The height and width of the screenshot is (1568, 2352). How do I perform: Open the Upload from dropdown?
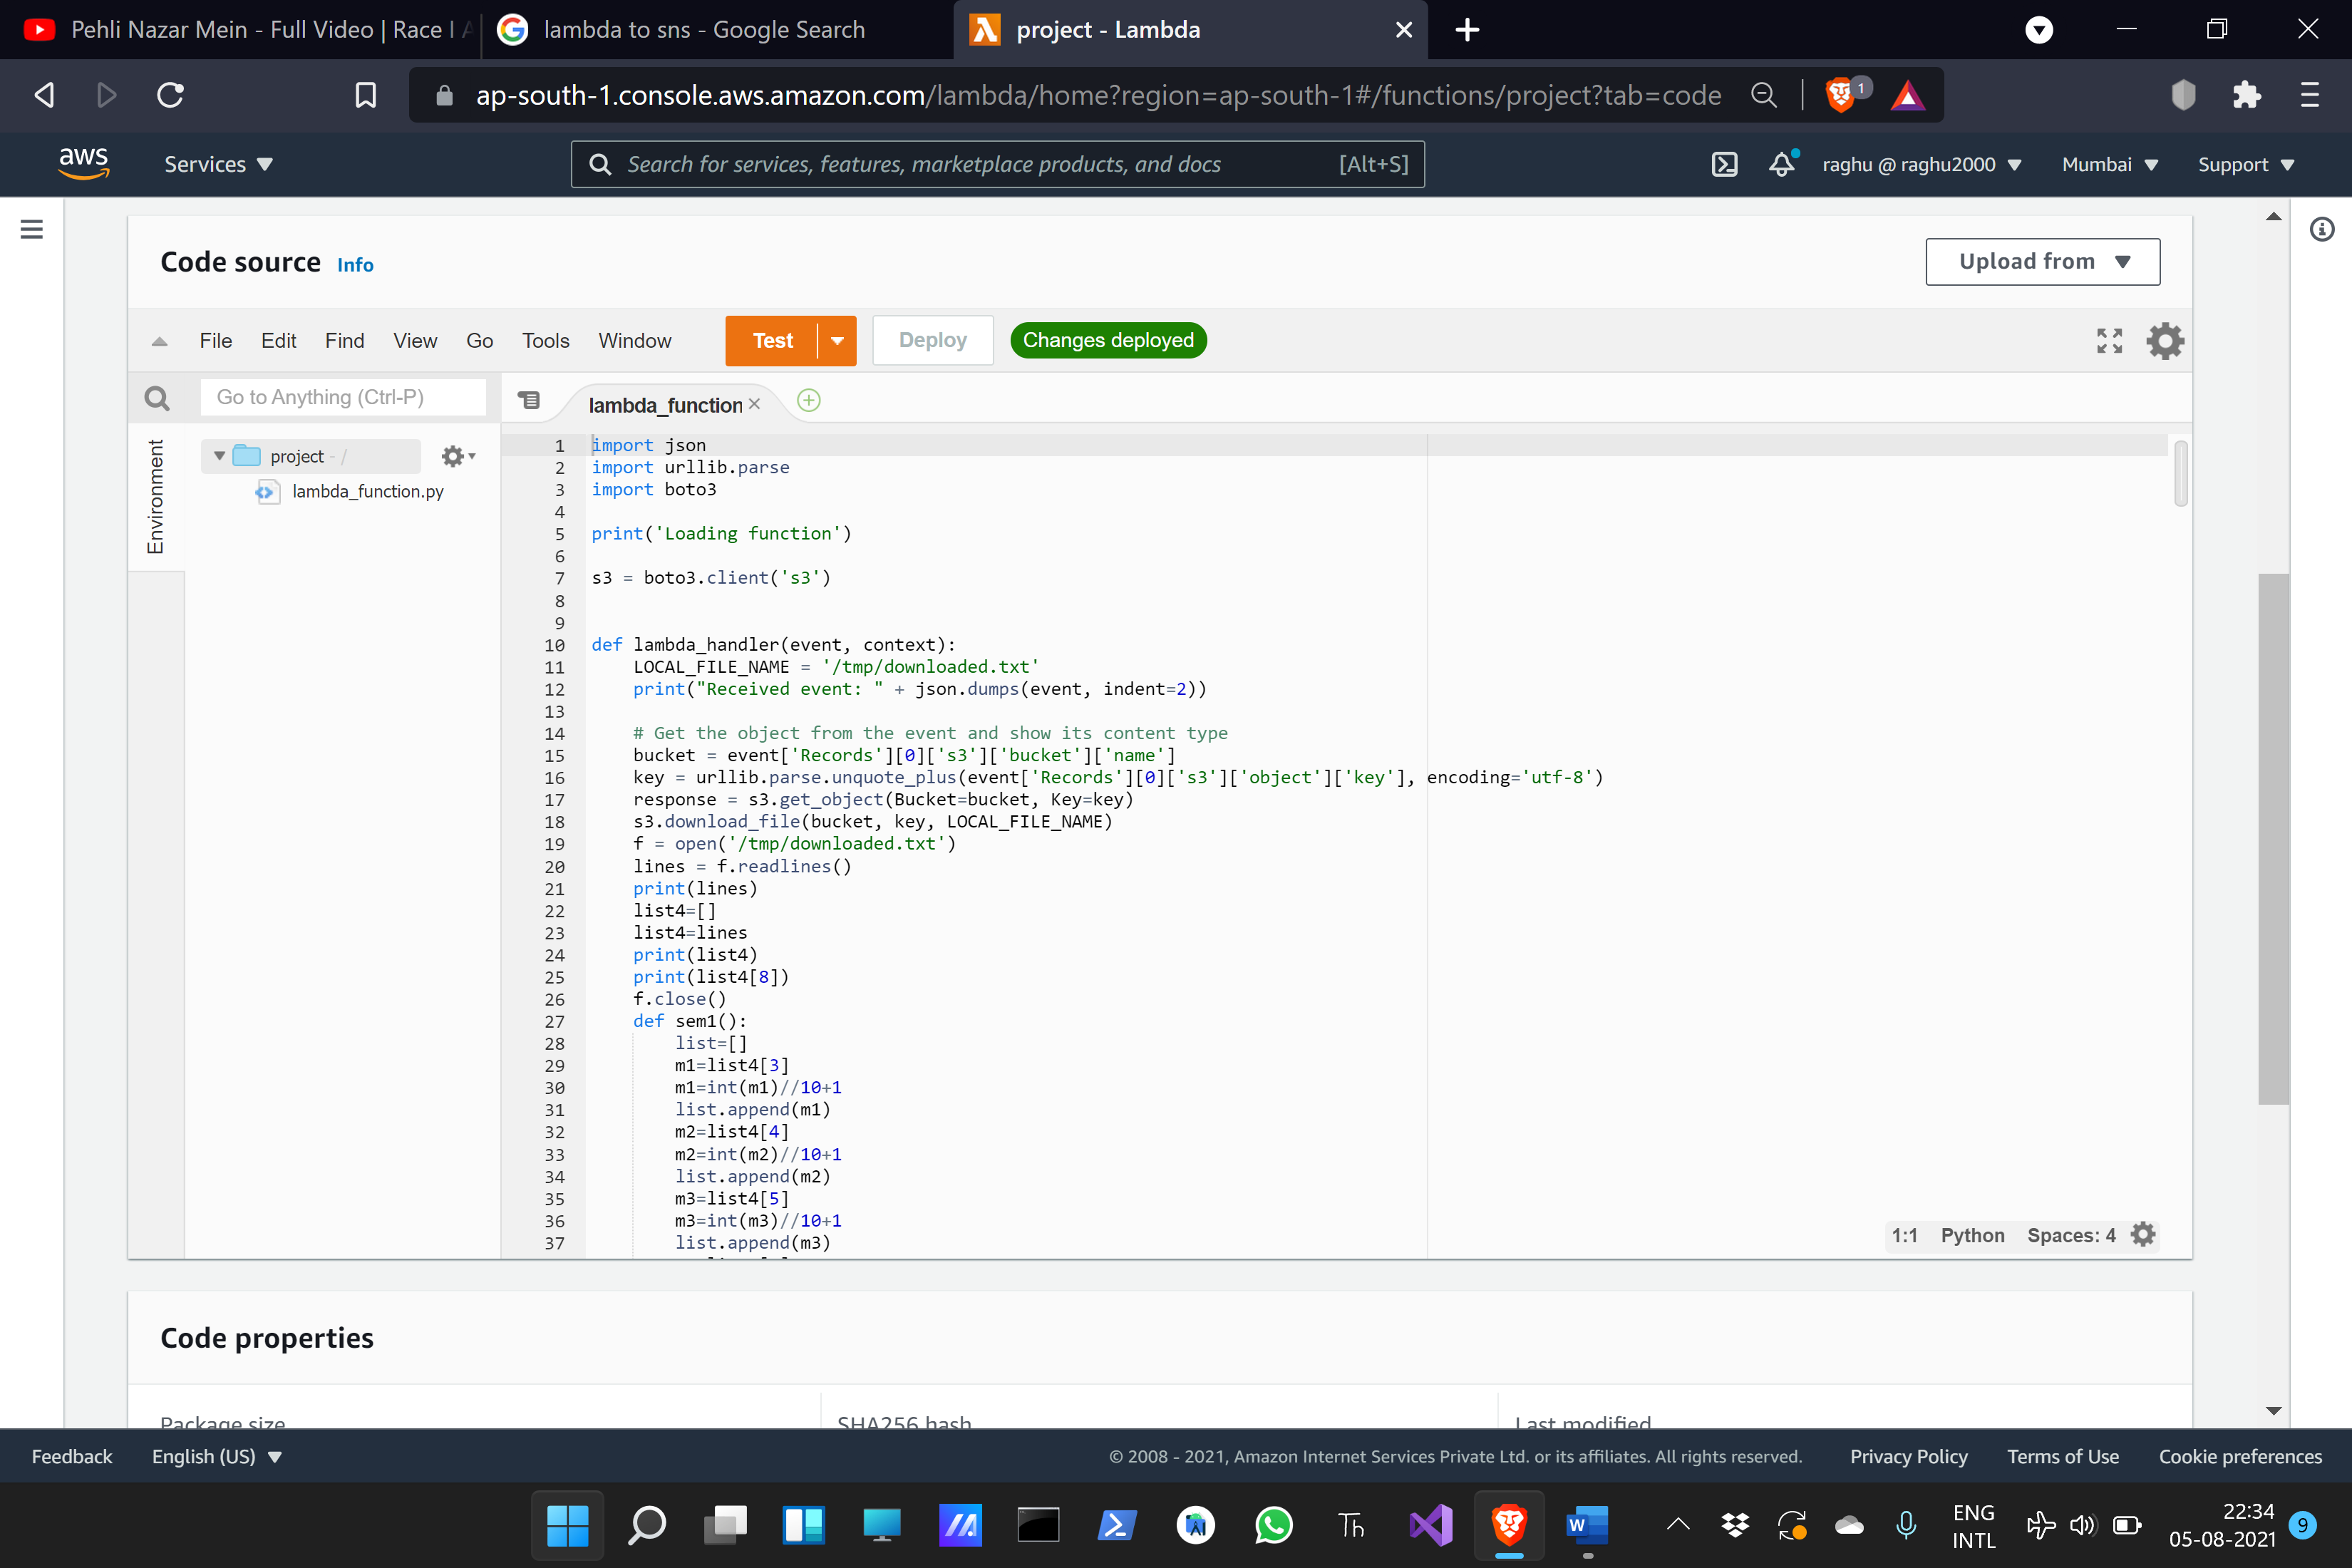pos(2042,261)
